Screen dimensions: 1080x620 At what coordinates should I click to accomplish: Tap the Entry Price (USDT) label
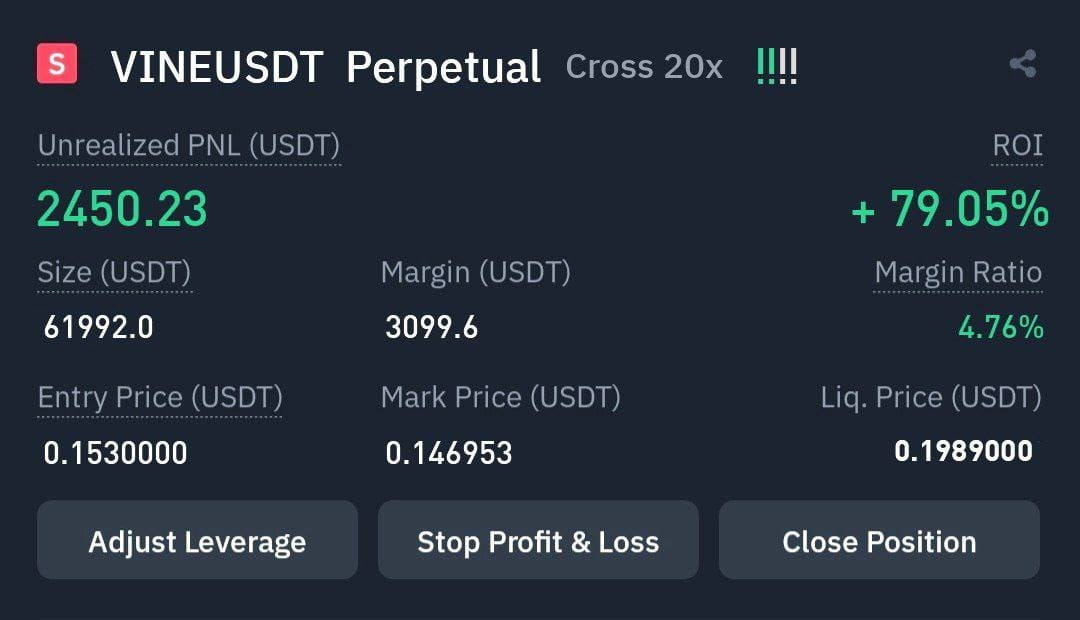click(160, 397)
